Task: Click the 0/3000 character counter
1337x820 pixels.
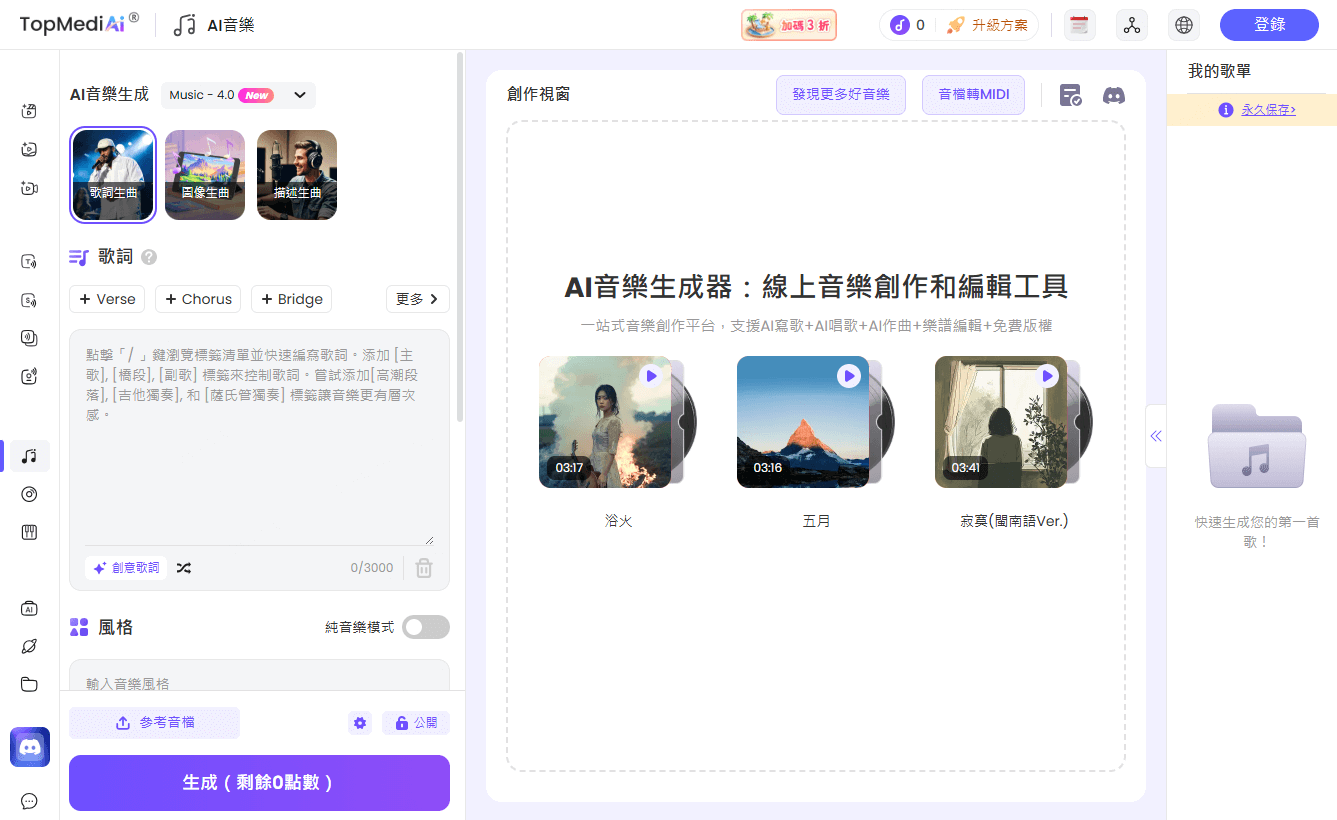Action: click(x=372, y=568)
